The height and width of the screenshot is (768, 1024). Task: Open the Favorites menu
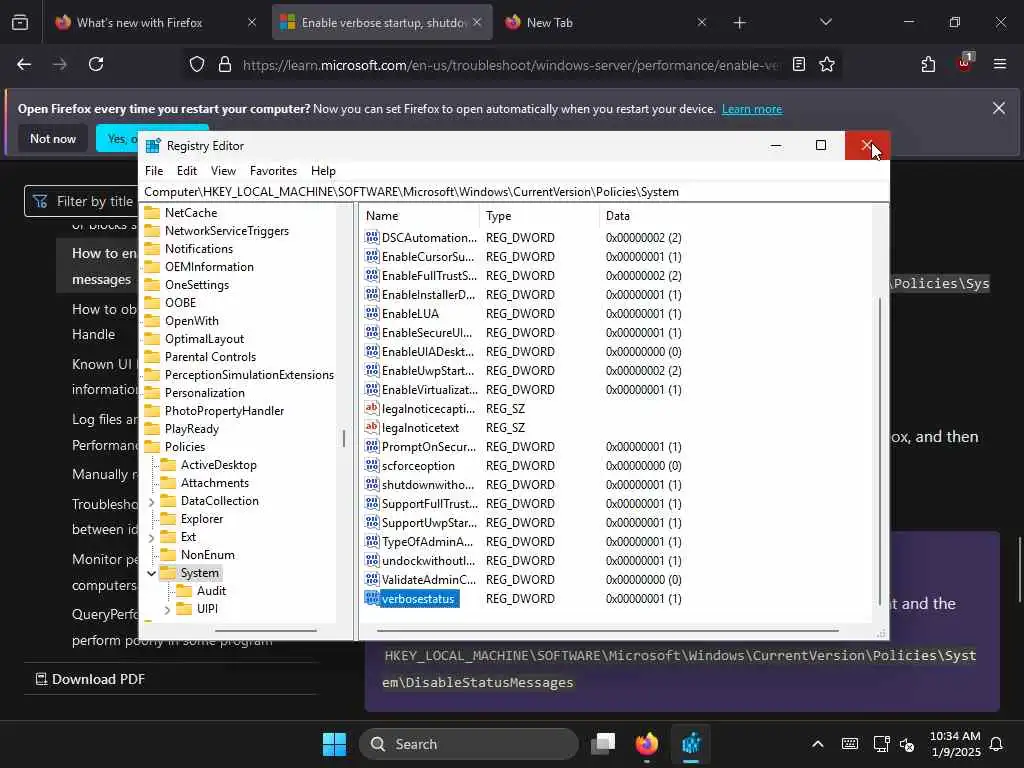pos(273,170)
